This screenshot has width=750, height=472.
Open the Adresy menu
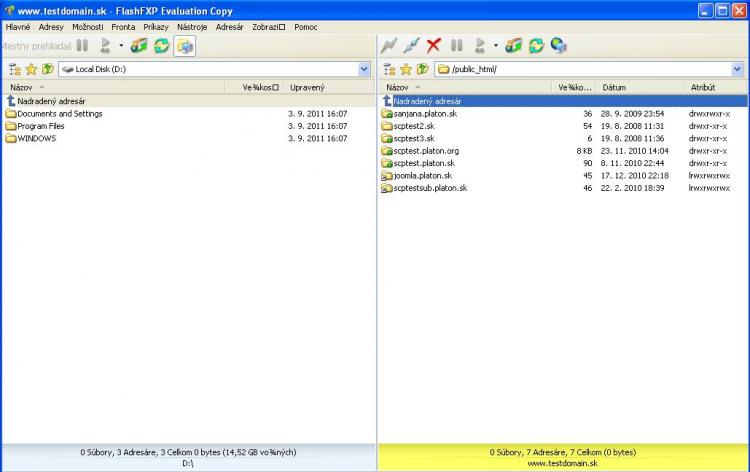(x=51, y=27)
